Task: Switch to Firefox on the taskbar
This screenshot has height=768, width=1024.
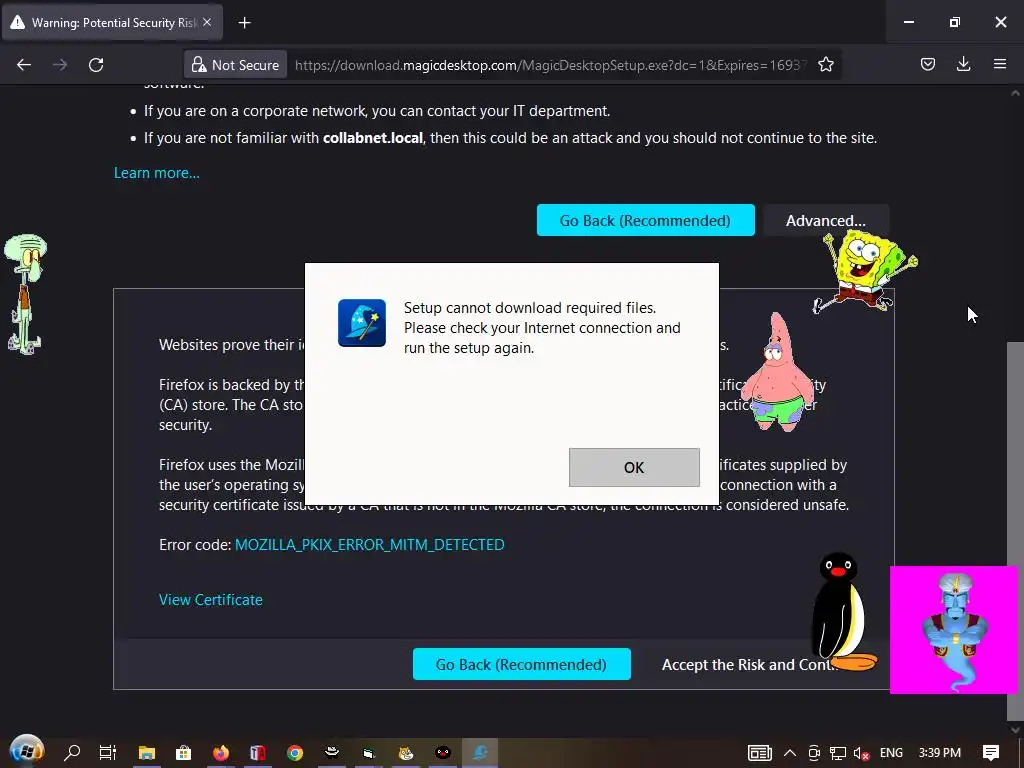Action: pos(221,752)
